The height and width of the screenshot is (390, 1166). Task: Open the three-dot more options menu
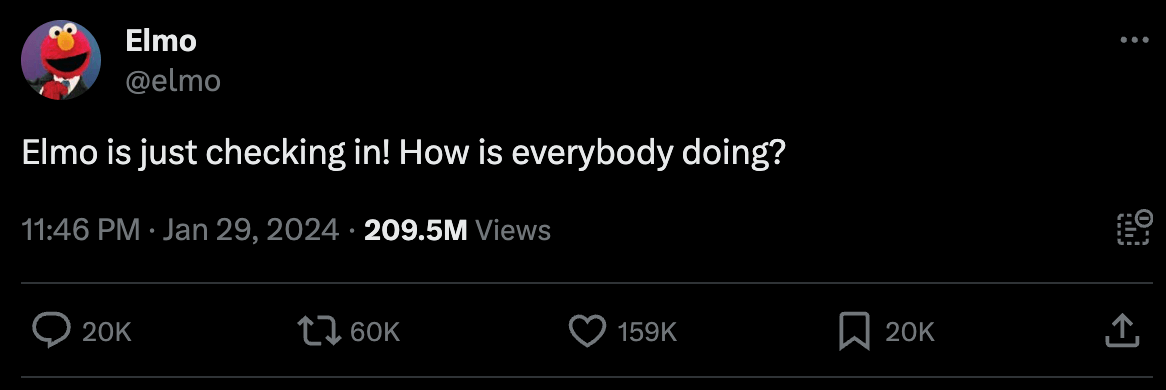tap(1134, 40)
